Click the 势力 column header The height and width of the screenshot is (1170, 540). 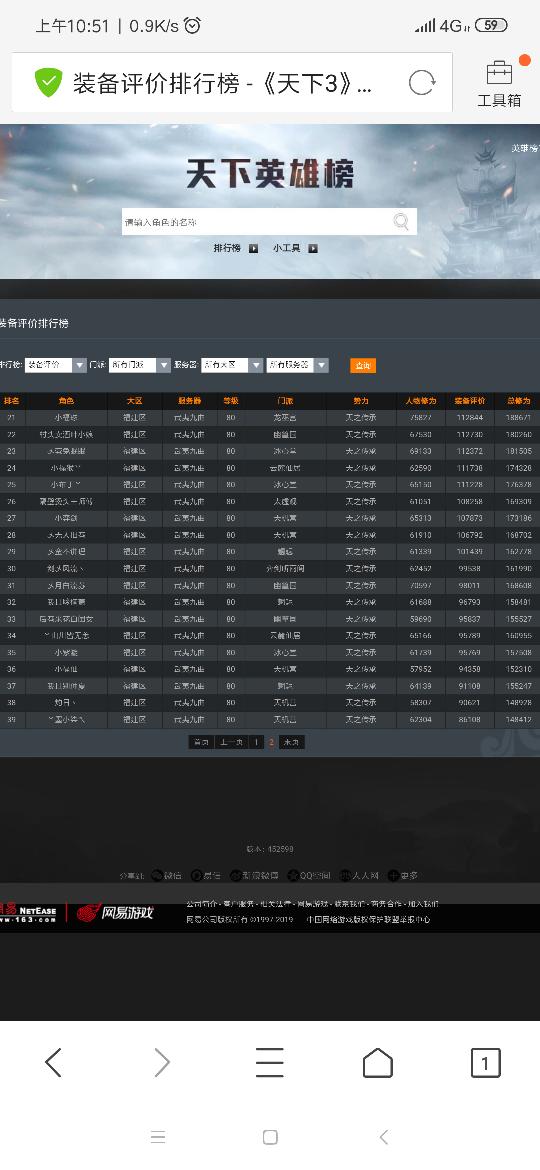tap(361, 401)
